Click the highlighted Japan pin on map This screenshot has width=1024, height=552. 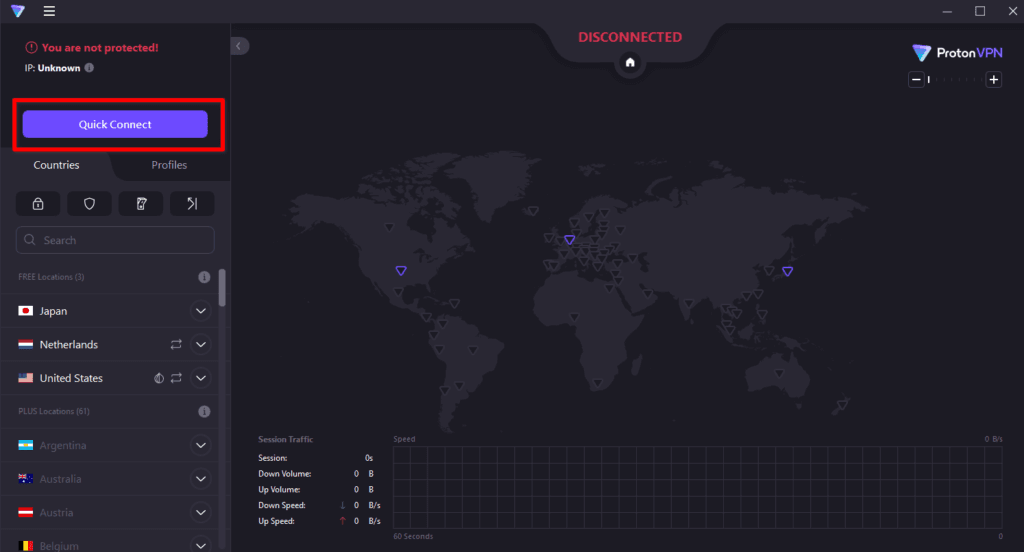point(788,271)
